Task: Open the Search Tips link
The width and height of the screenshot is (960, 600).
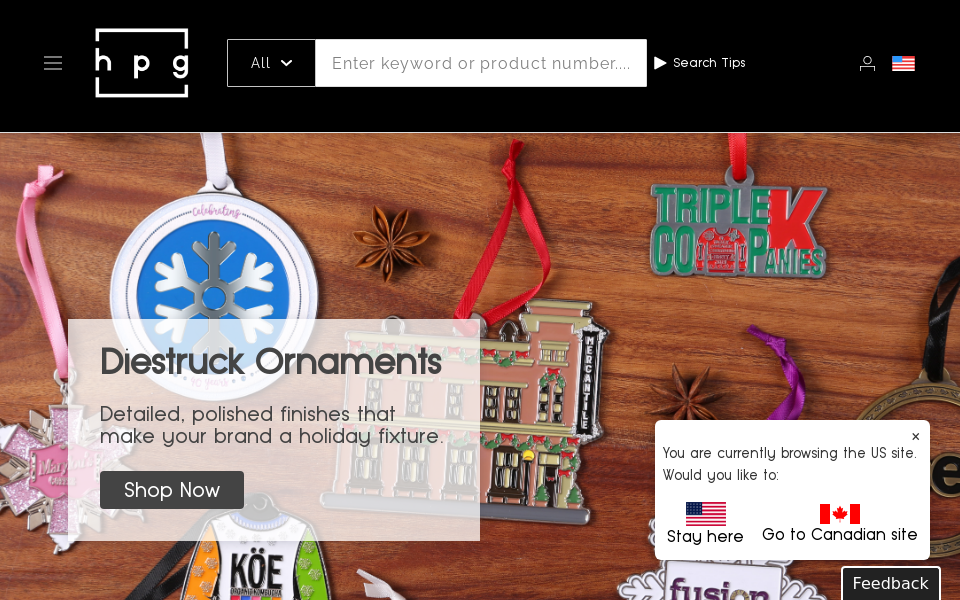Action: point(709,63)
